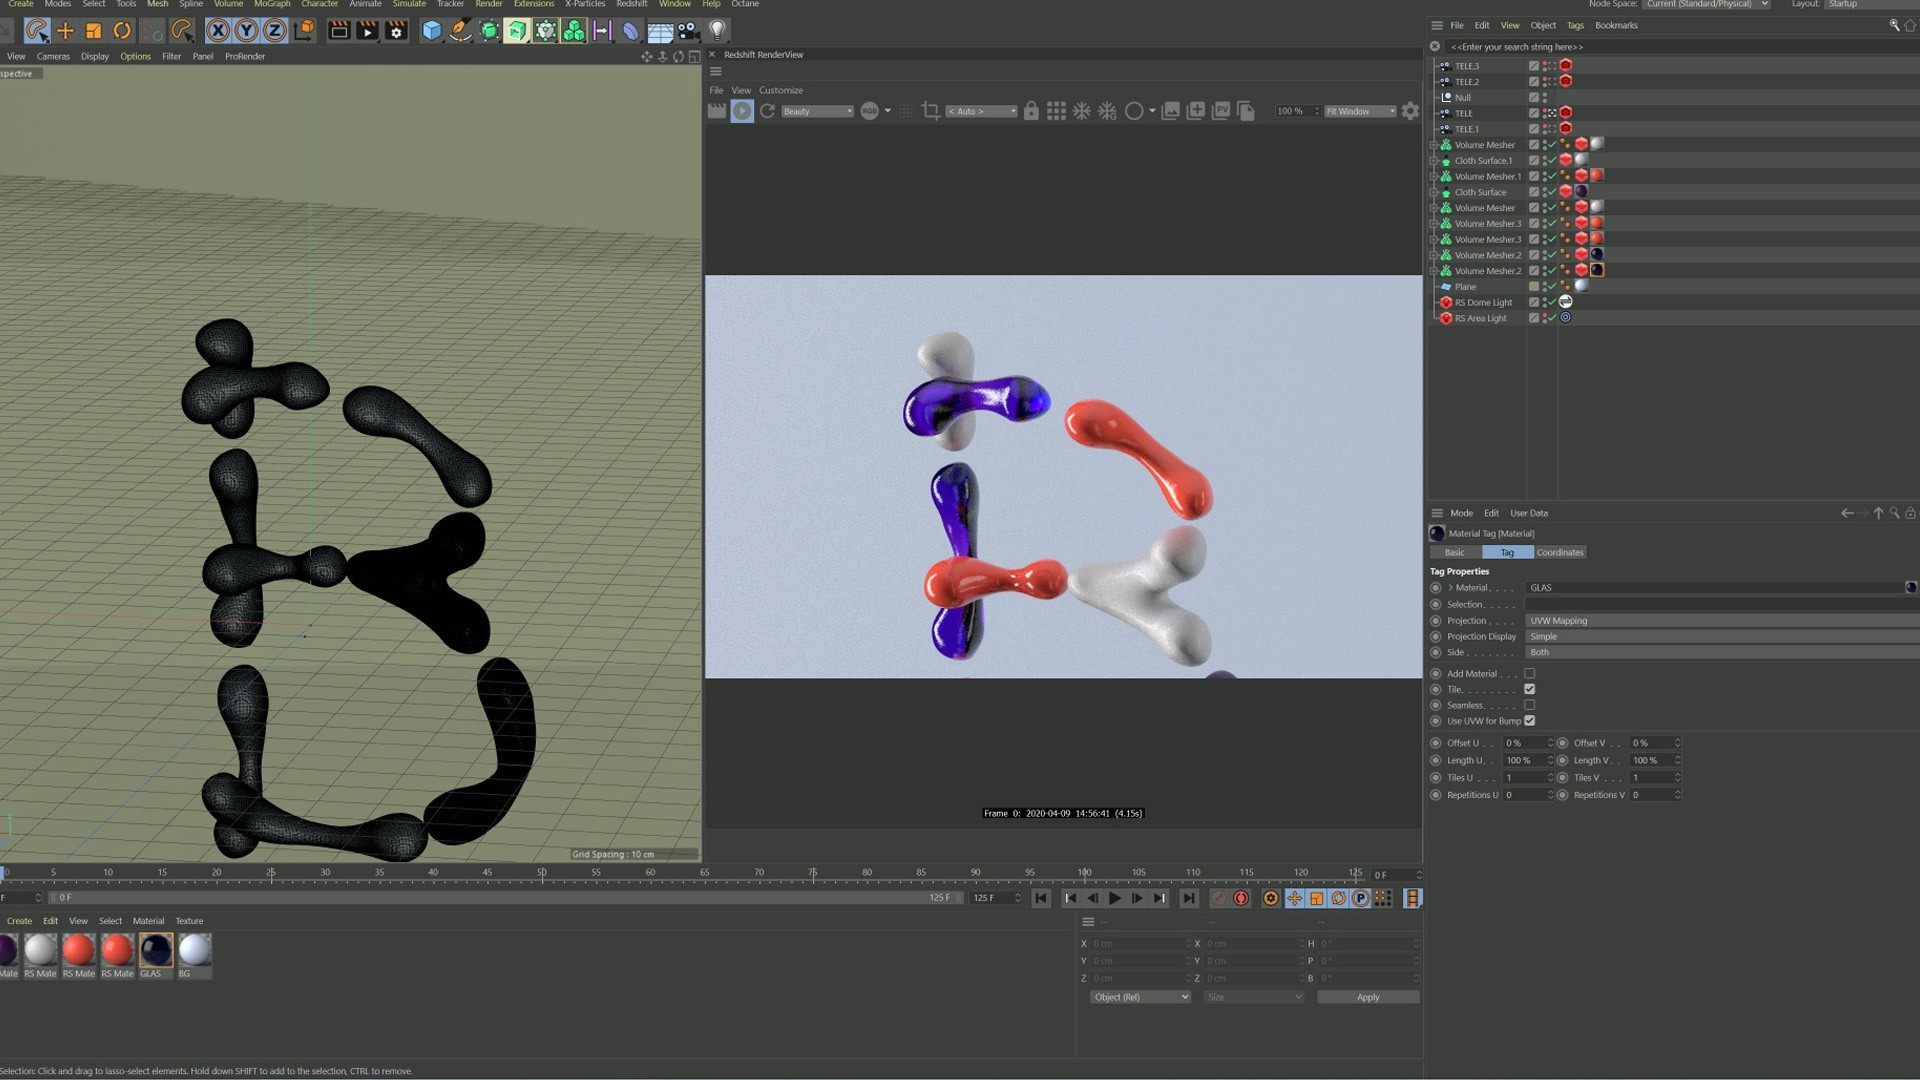
Task: Toggle Redshift render region crop
Action: 930,111
